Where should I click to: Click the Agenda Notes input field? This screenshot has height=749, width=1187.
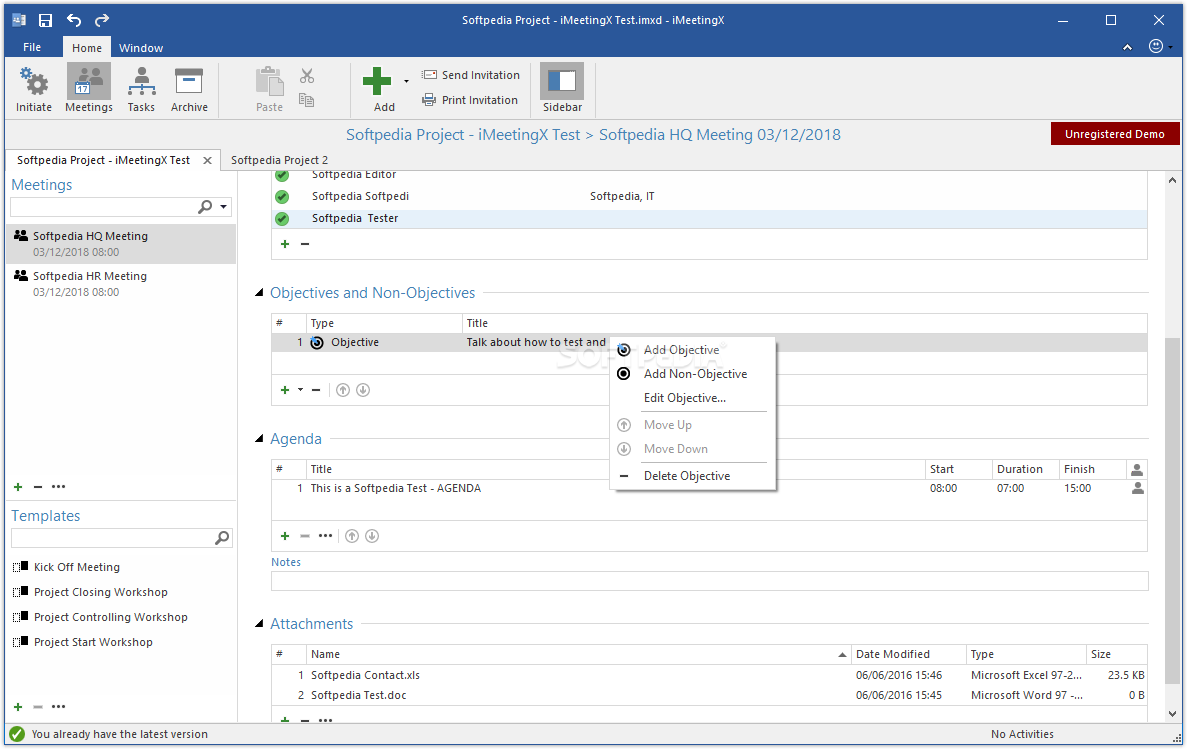[709, 581]
